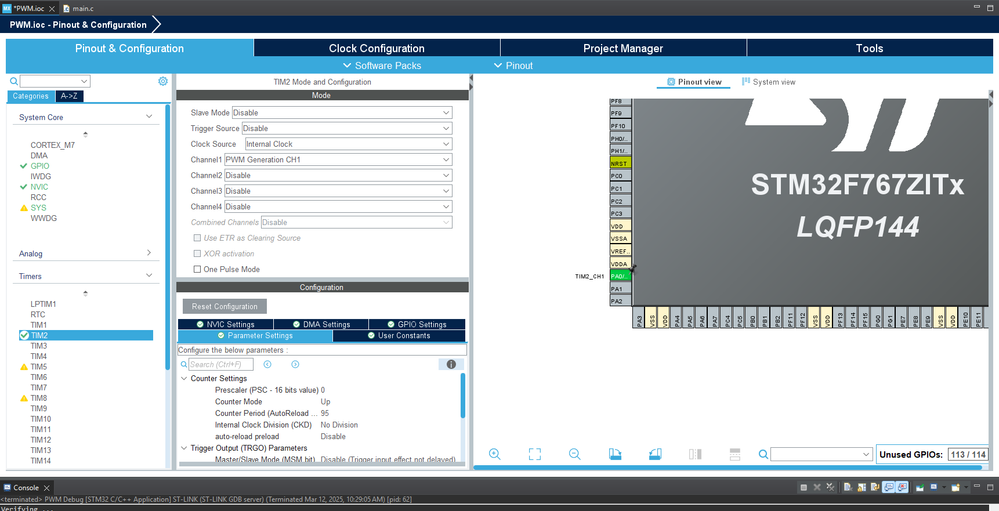Open the User Constants tab
The height and width of the screenshot is (511, 999).
399,336
